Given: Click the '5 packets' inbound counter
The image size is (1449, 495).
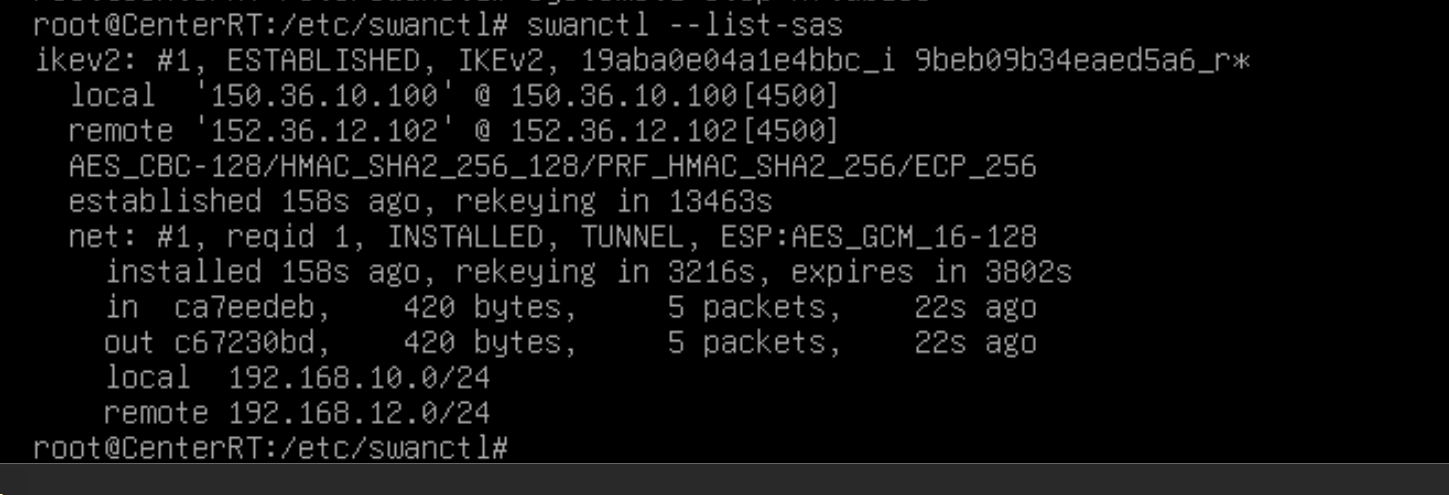Looking at the screenshot, I should [755, 308].
